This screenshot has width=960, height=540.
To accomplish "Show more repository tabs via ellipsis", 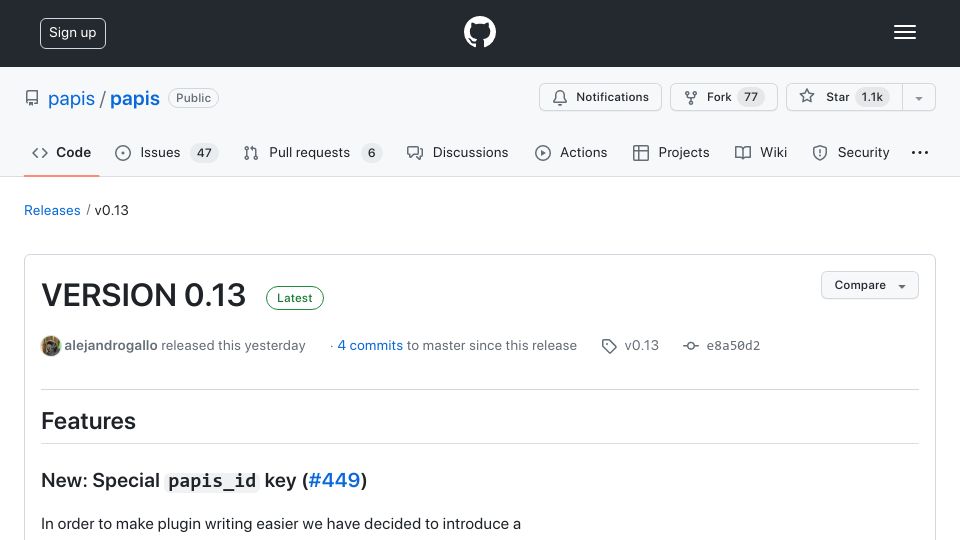I will coord(920,152).
